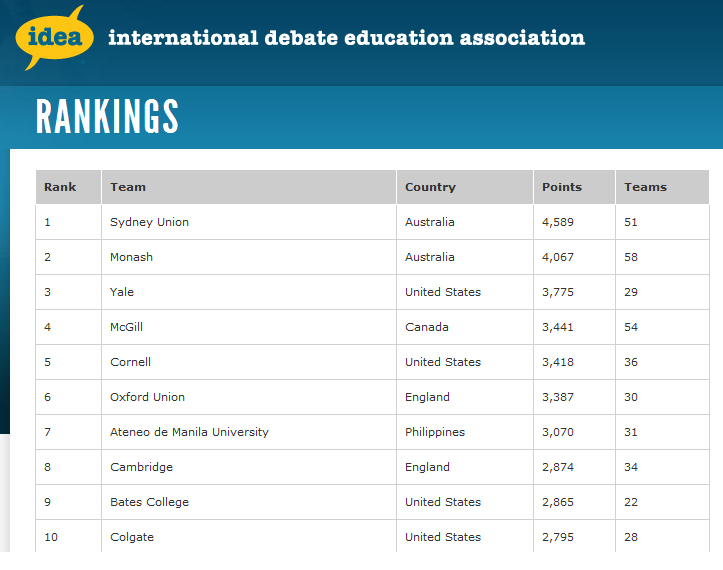Click the international debate education association title
This screenshot has width=723, height=570.
tap(346, 39)
